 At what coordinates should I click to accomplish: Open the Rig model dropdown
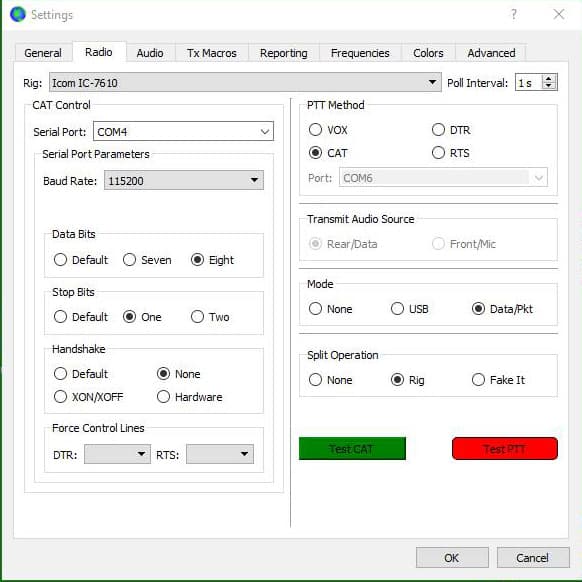coord(245,82)
